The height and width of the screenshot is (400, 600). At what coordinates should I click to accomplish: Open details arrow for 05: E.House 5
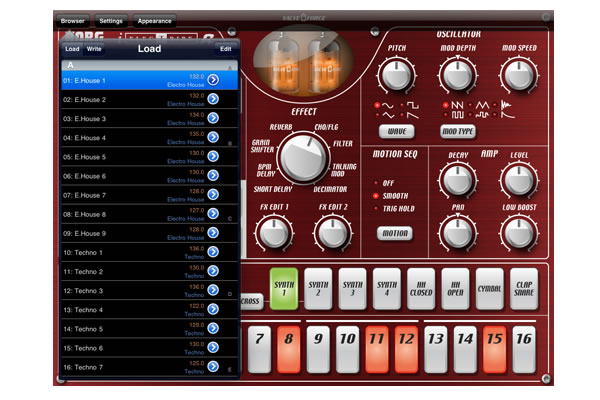pos(213,156)
